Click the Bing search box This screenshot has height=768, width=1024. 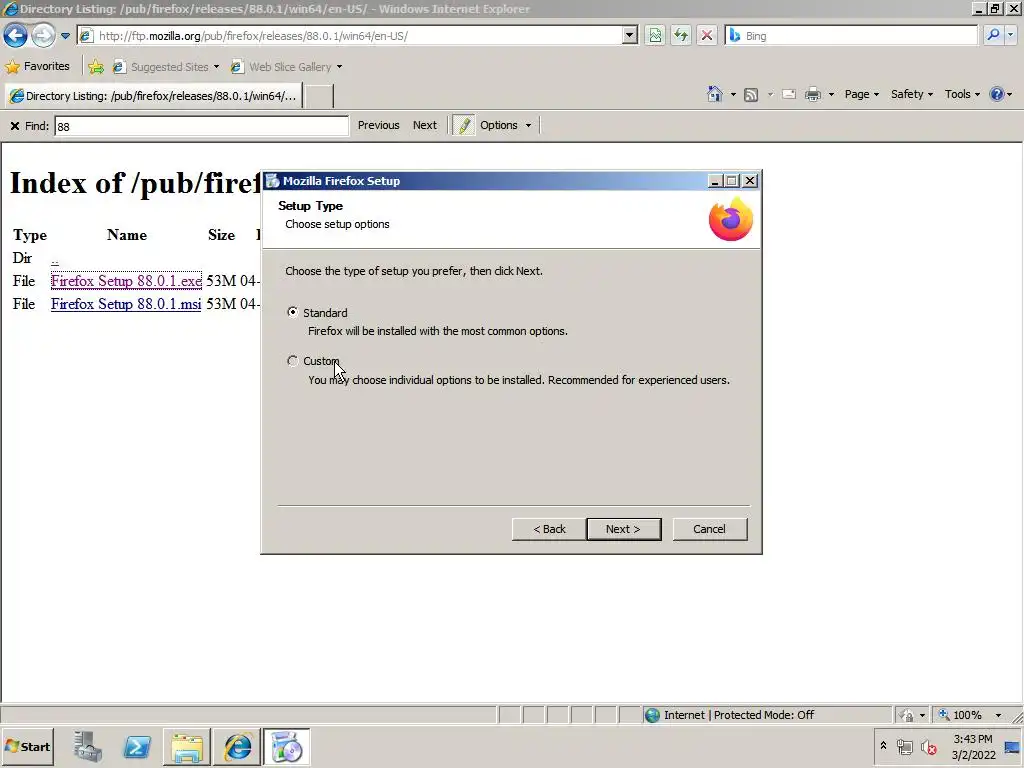pos(851,36)
